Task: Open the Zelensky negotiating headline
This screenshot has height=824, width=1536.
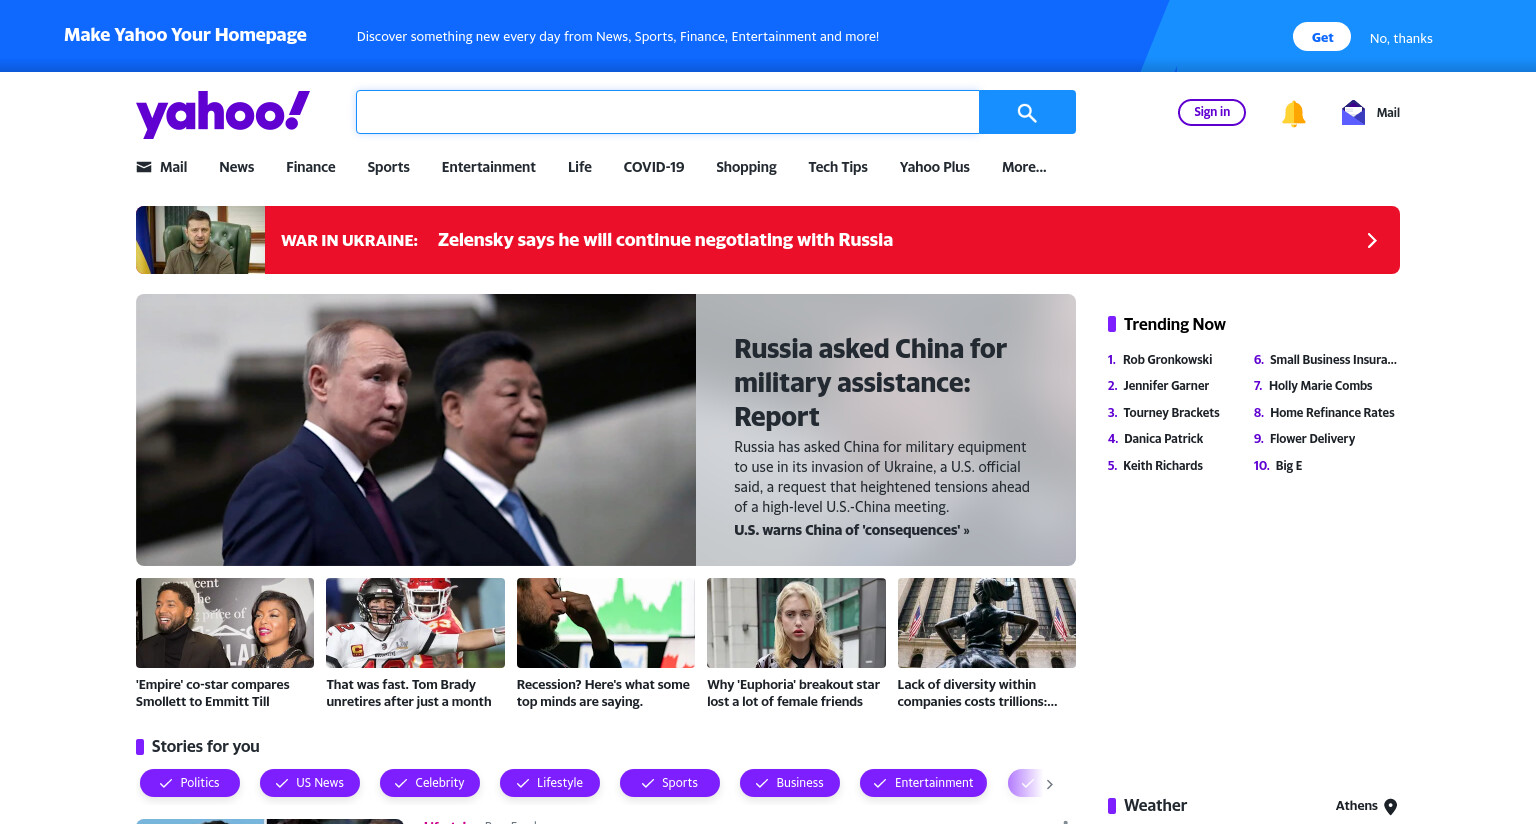Action: click(x=665, y=240)
